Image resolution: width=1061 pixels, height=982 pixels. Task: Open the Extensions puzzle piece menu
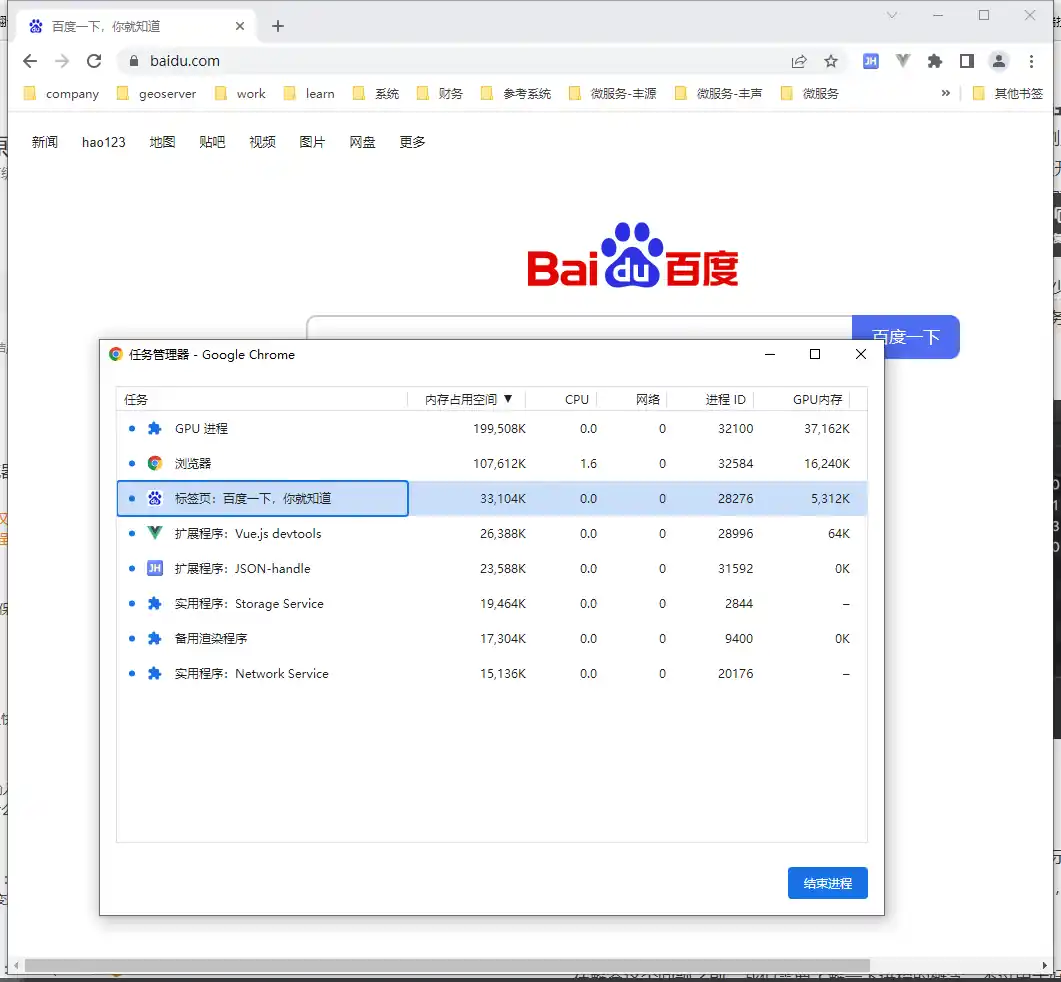[935, 61]
